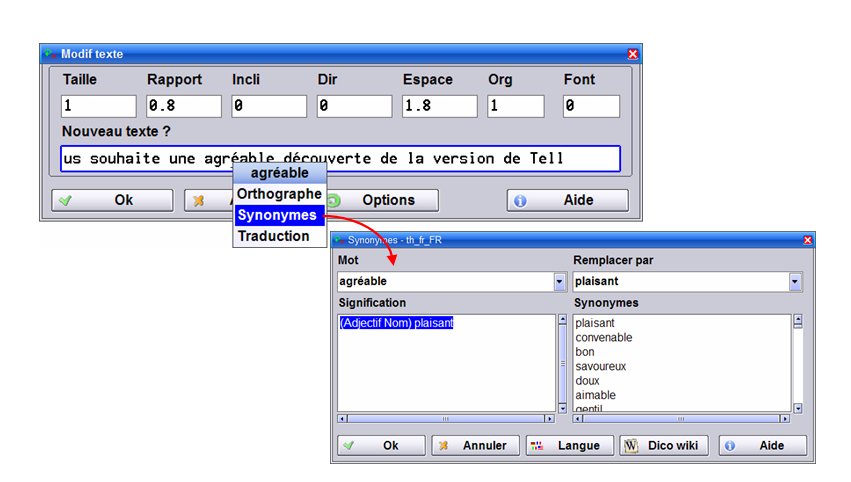Choose Traduction from the context menu
Viewport: 851px width, 482px height.
tap(280, 236)
